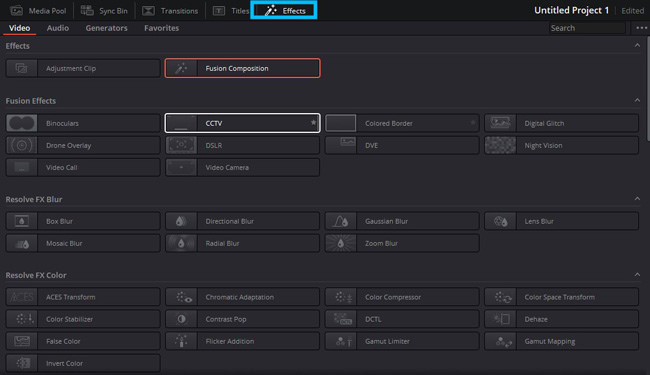Select the Adjustment Clip effect
Viewport: 650px width, 375px height.
tap(83, 68)
